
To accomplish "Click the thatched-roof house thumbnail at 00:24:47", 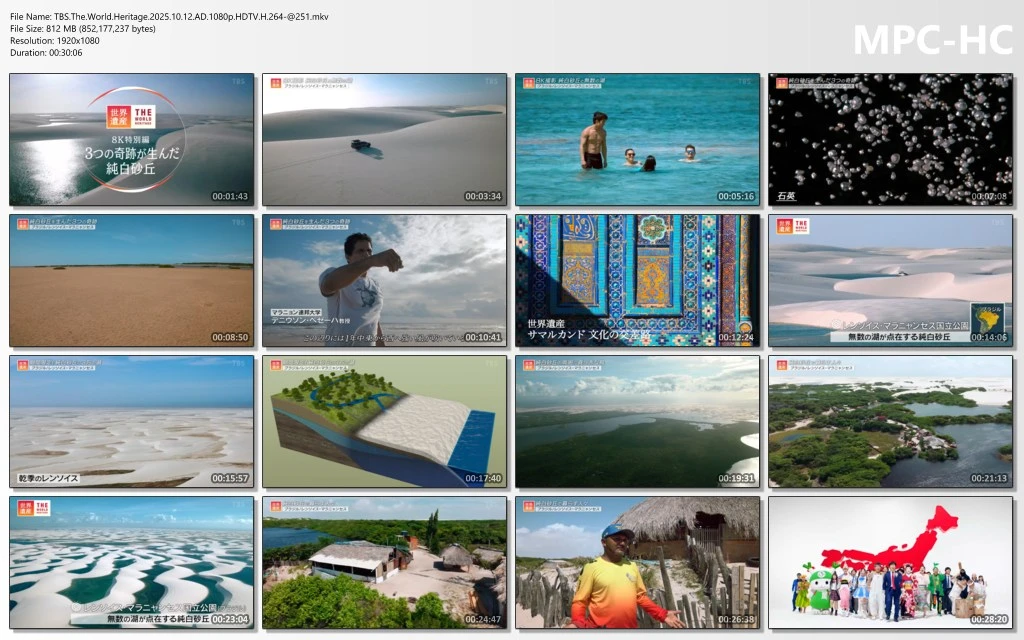I will pyautogui.click(x=384, y=563).
